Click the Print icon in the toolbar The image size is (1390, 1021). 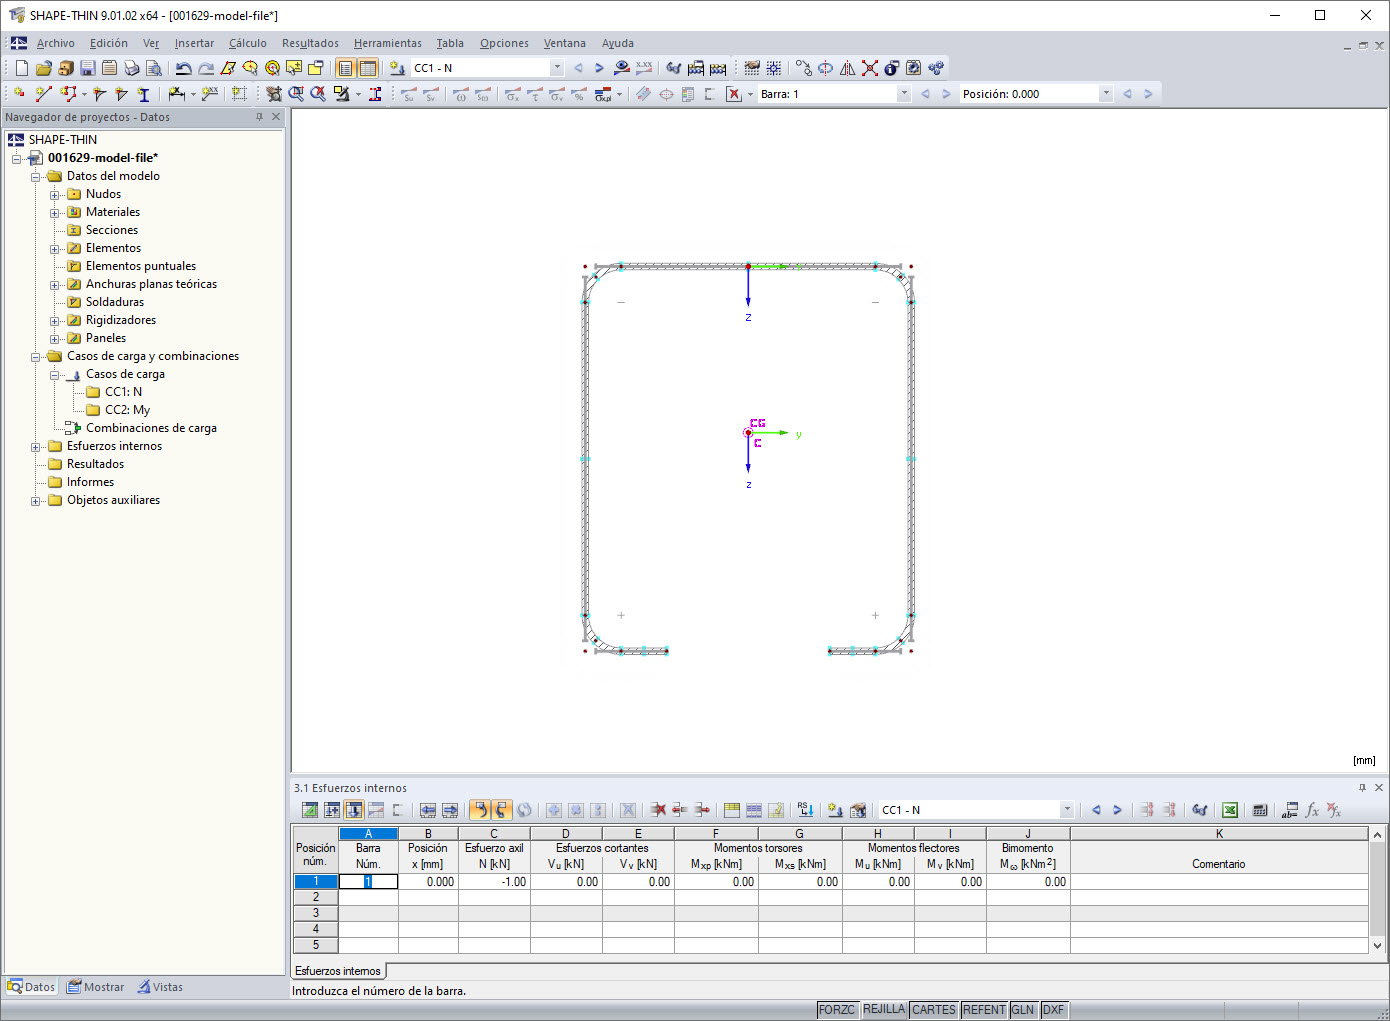pyautogui.click(x=131, y=68)
